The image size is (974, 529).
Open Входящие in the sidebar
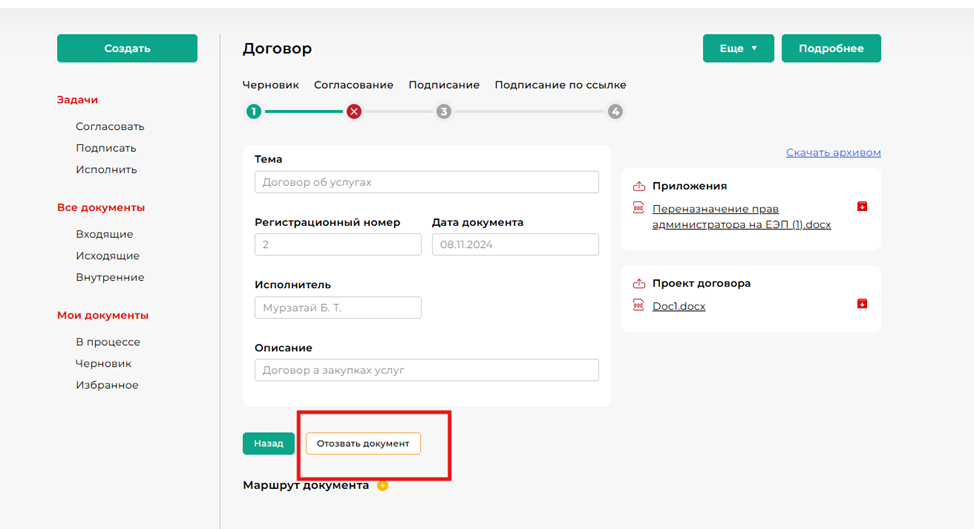click(104, 234)
